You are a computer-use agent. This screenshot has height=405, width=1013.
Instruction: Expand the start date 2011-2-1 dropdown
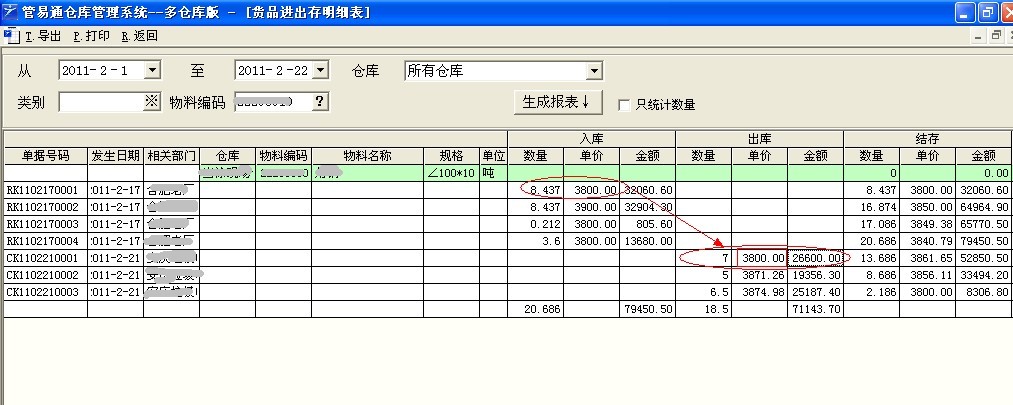(x=152, y=70)
